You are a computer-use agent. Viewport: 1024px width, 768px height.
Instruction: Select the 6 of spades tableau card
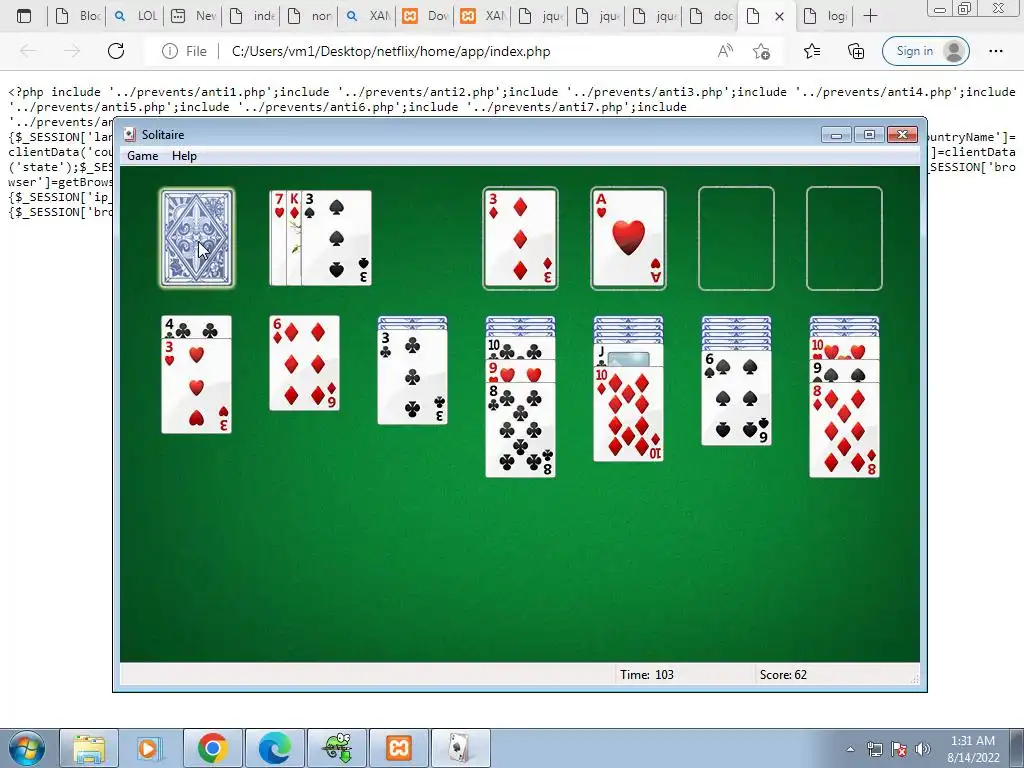737,398
